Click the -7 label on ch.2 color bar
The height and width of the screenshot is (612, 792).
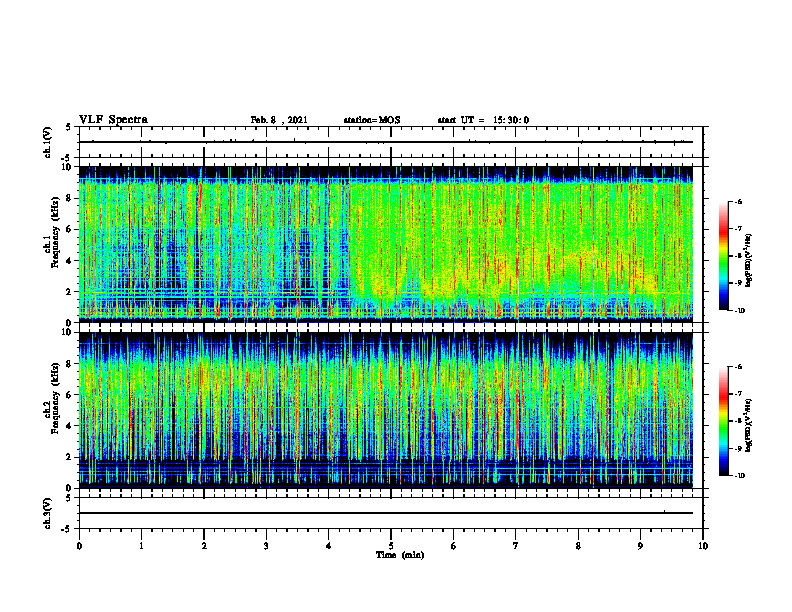738,394
